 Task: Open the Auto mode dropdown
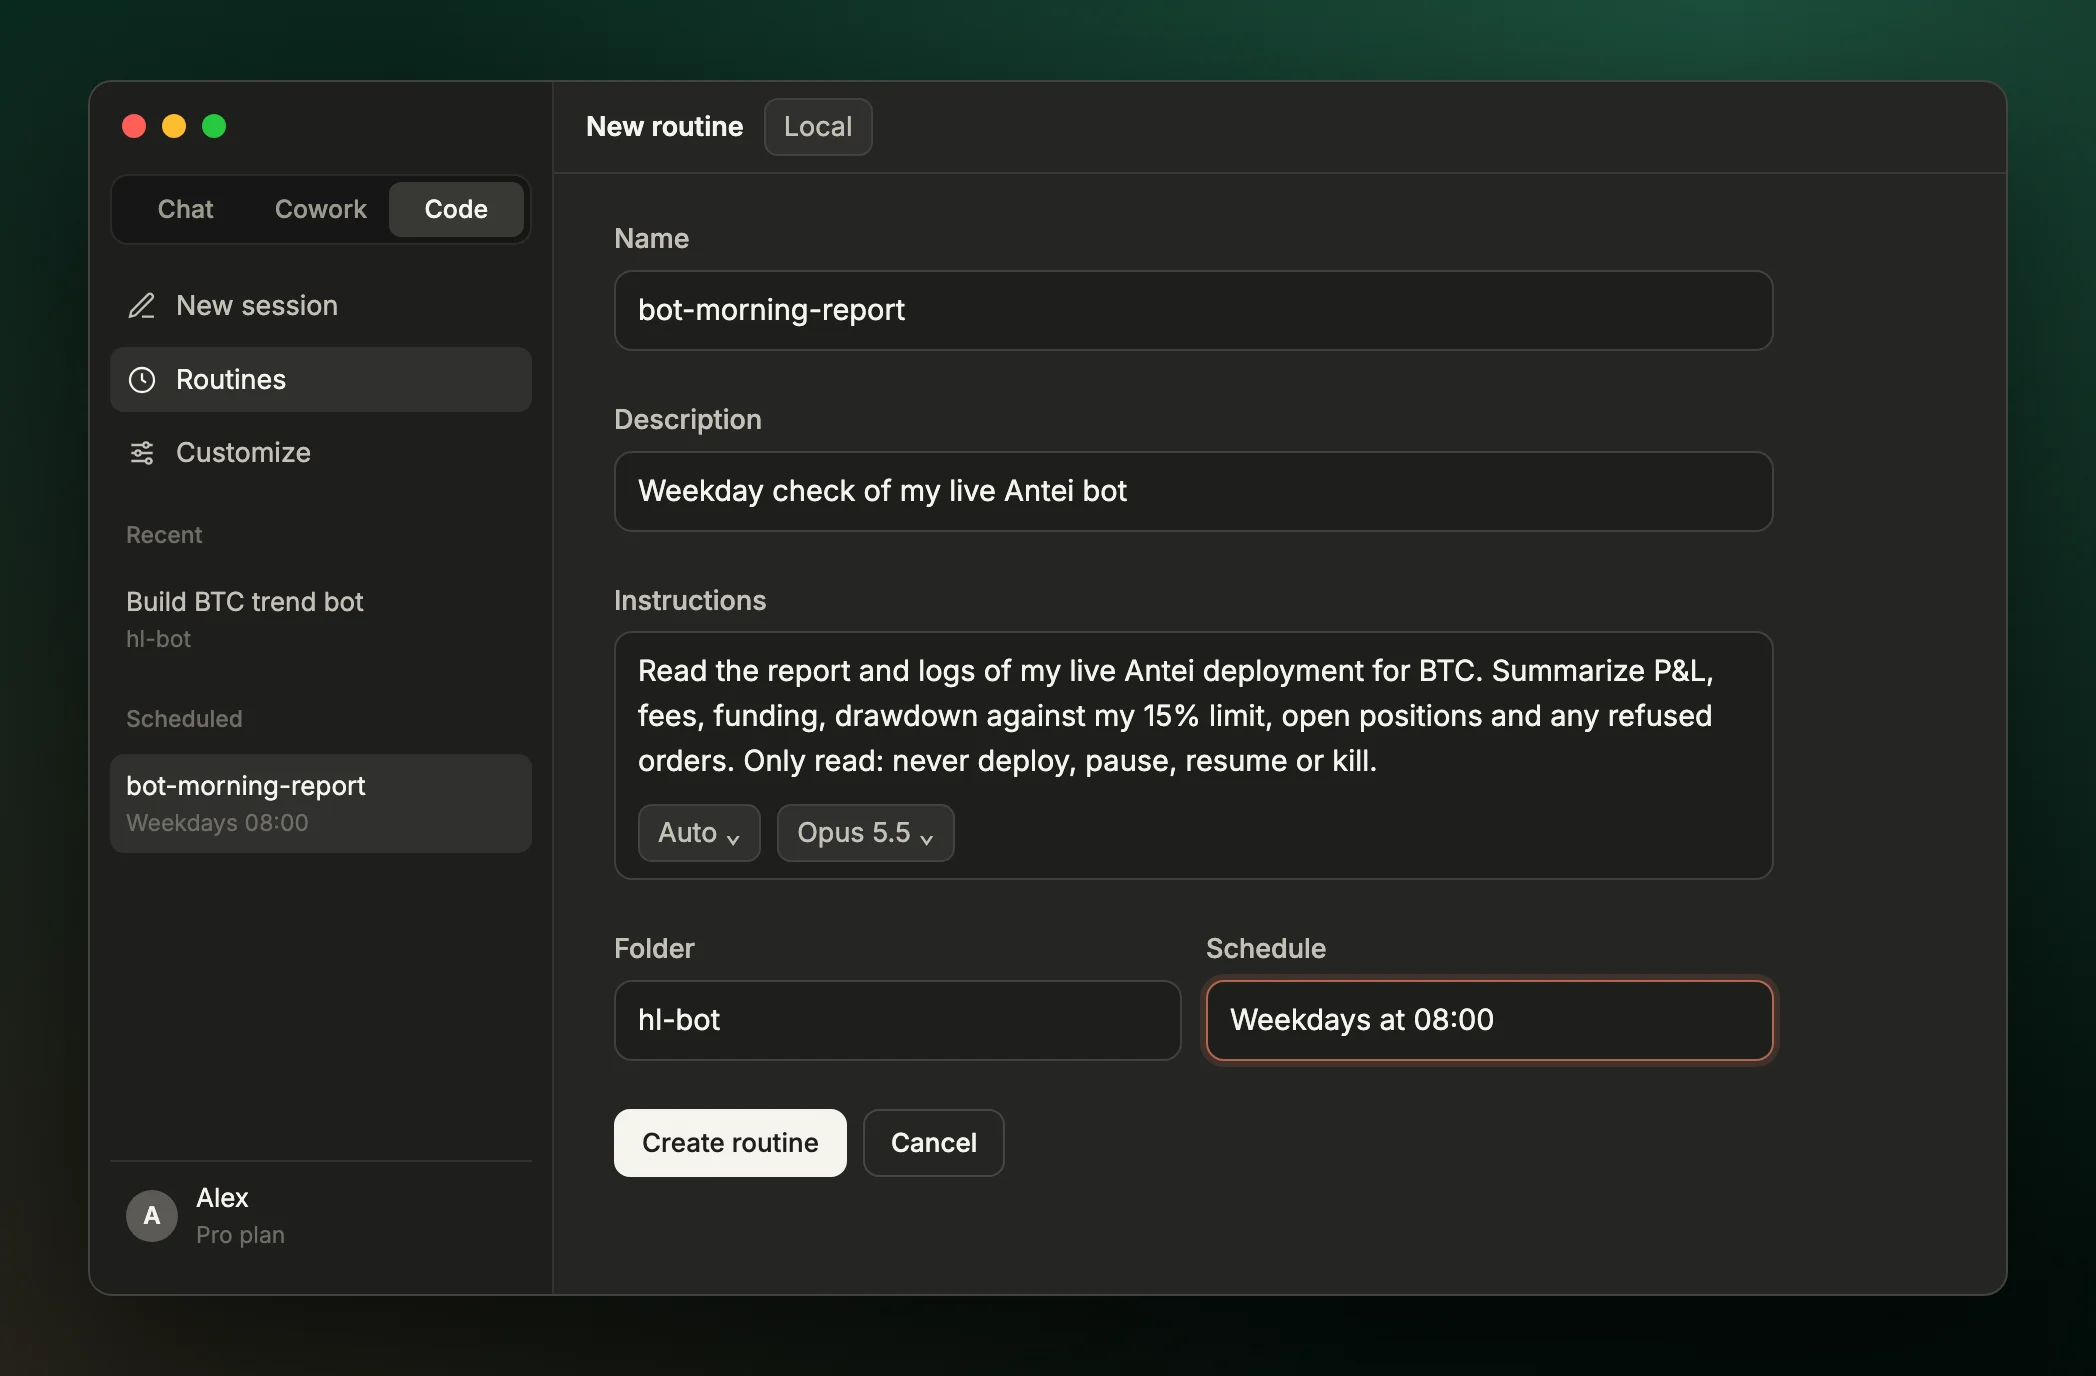click(x=699, y=833)
